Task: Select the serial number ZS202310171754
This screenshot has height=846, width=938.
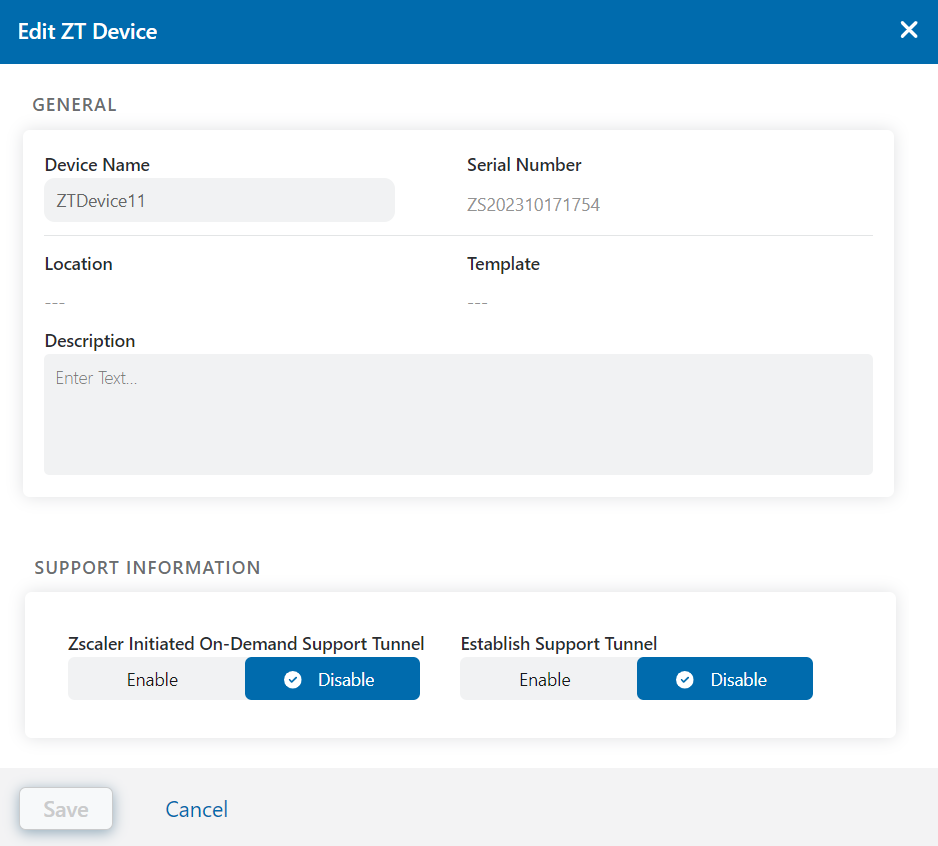Action: click(x=533, y=205)
